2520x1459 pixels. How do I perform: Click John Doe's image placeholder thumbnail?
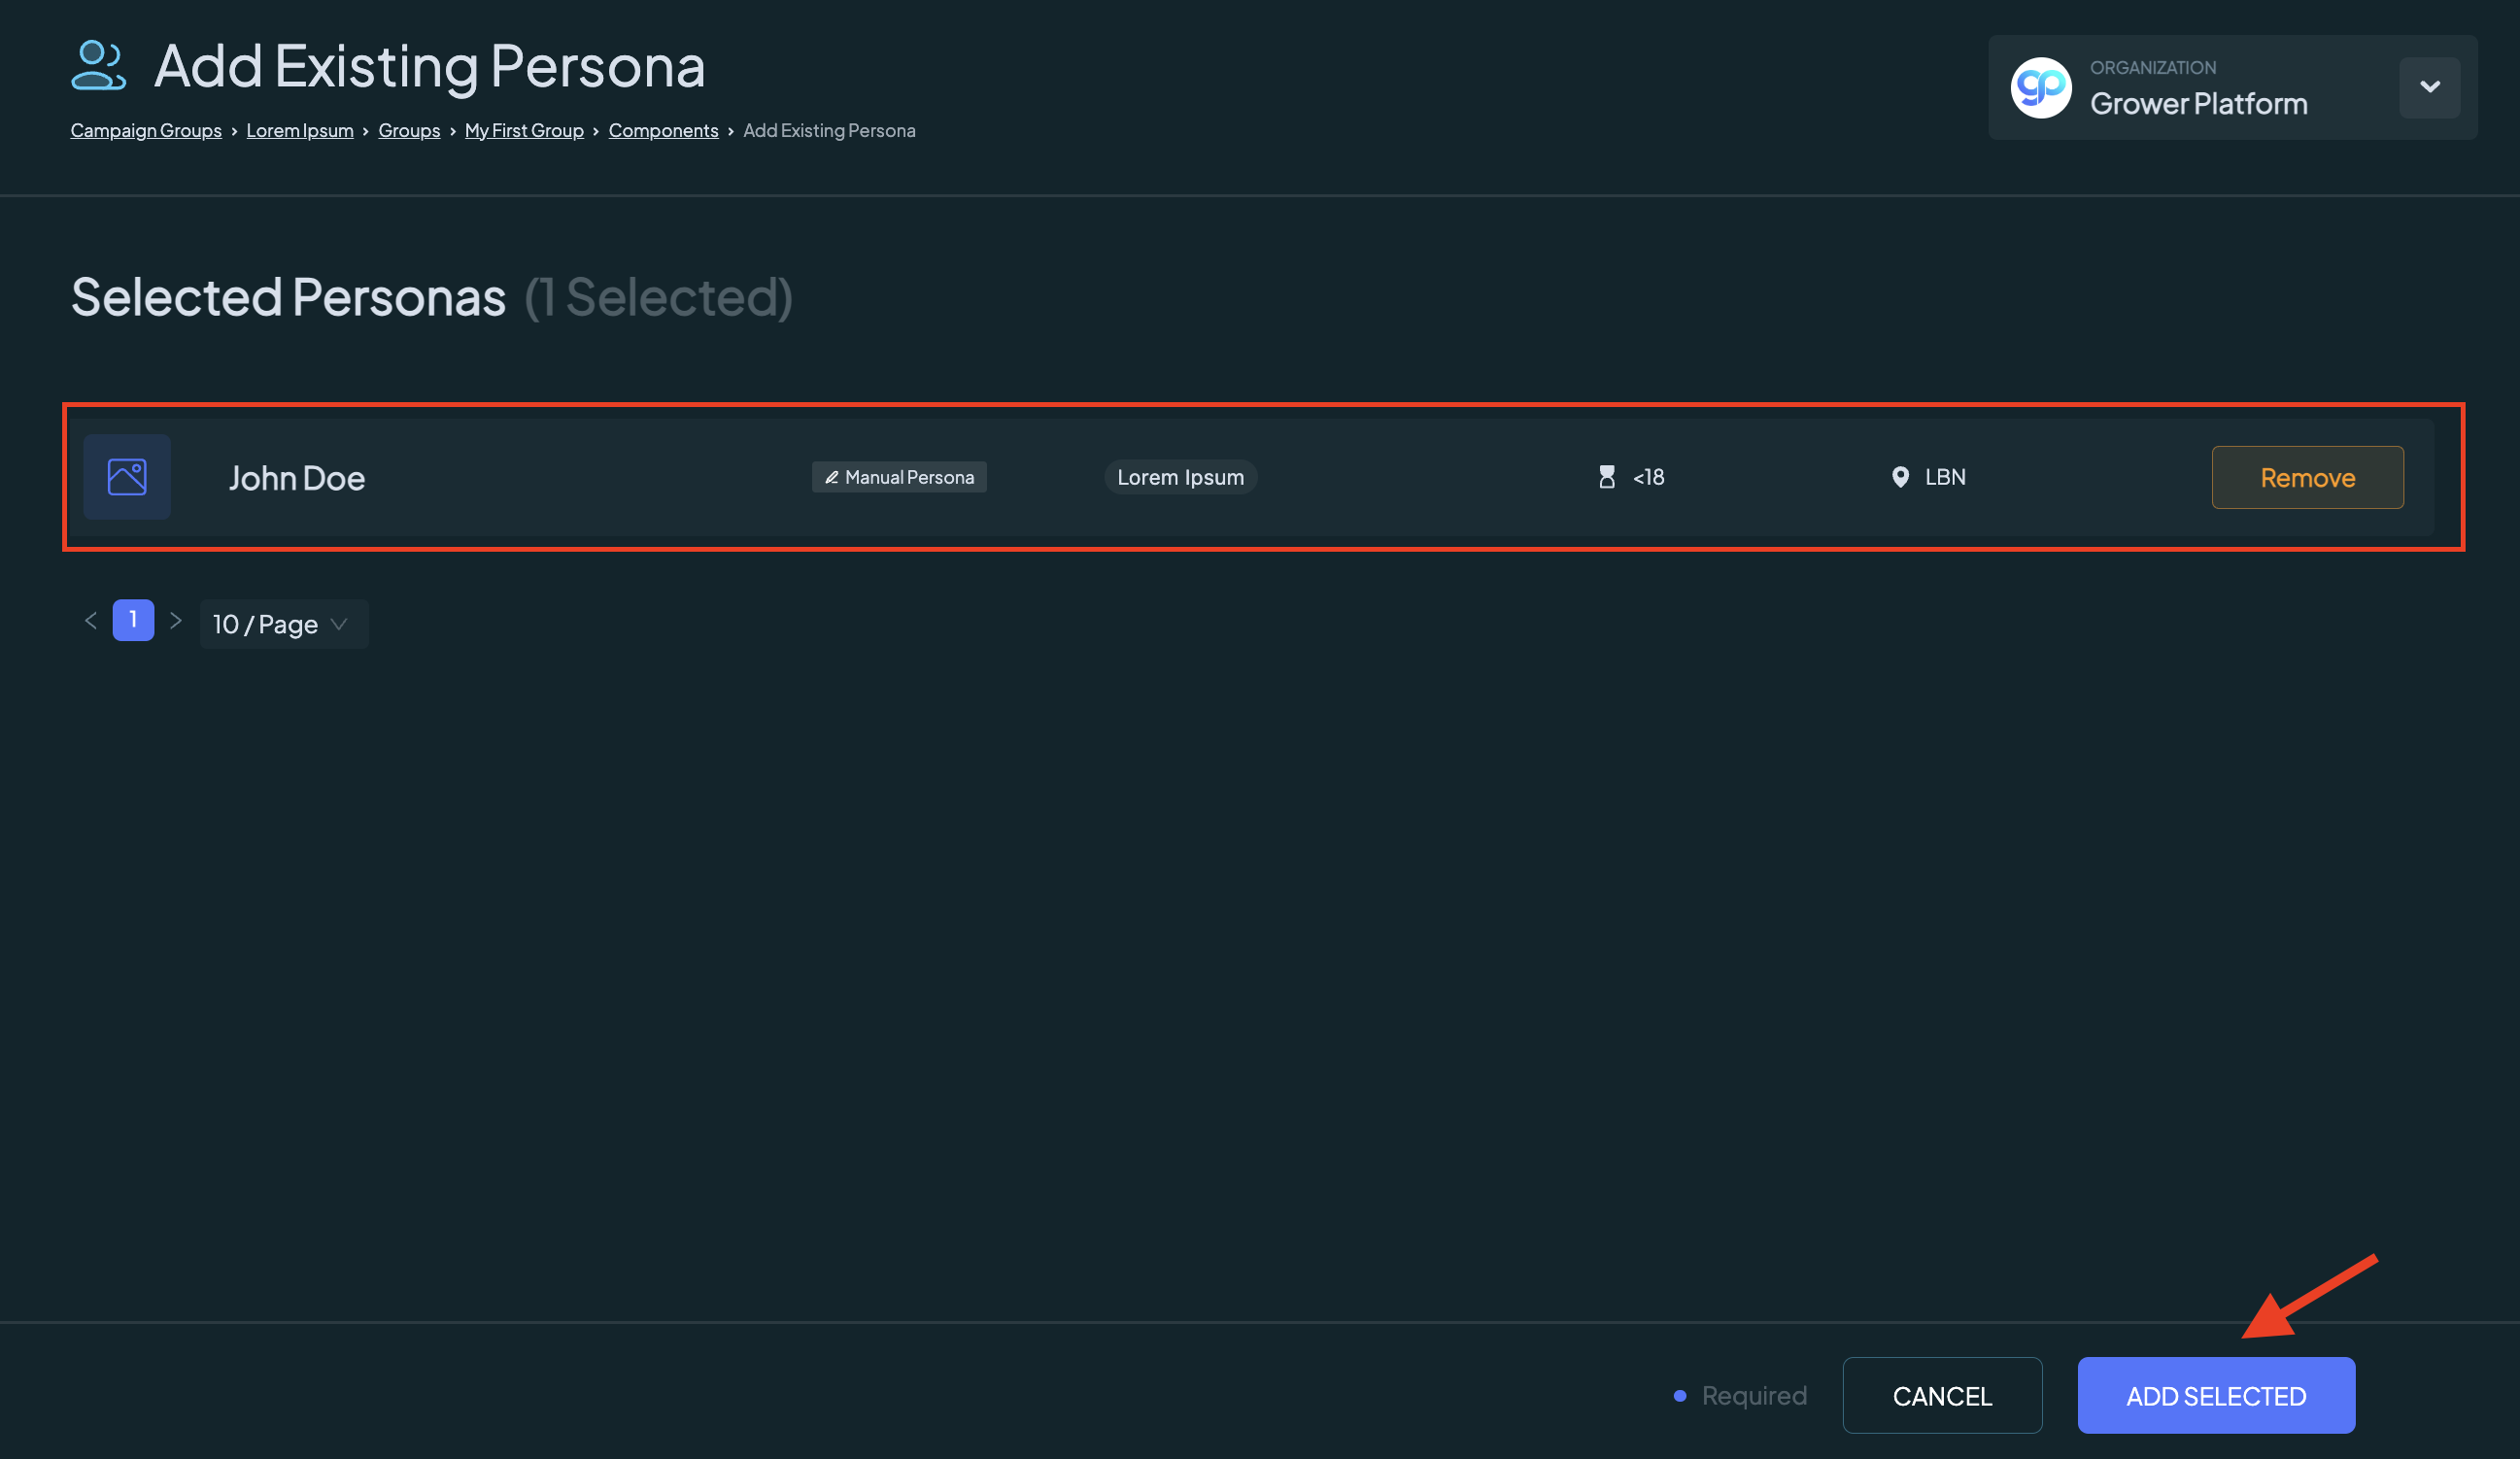(x=127, y=477)
